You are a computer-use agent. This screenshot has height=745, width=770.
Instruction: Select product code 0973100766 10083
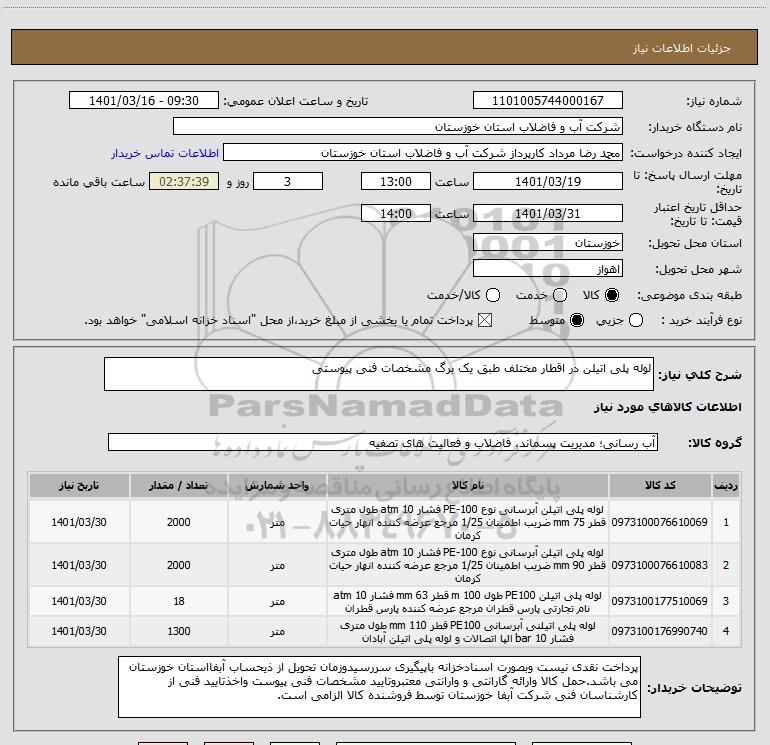(660, 565)
